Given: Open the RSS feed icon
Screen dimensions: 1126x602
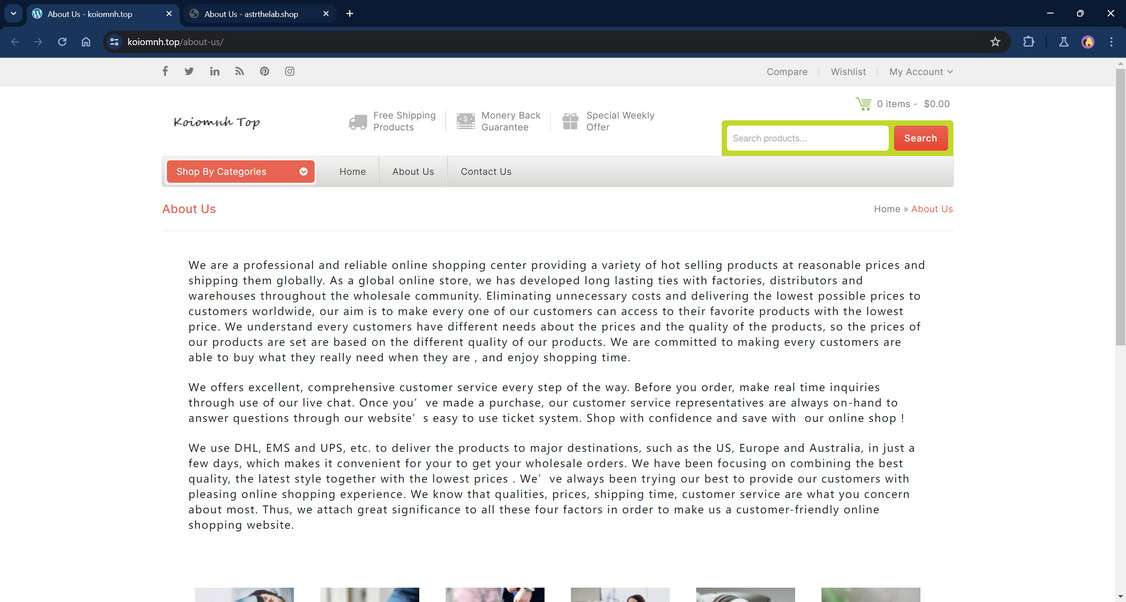Looking at the screenshot, I should pos(240,71).
